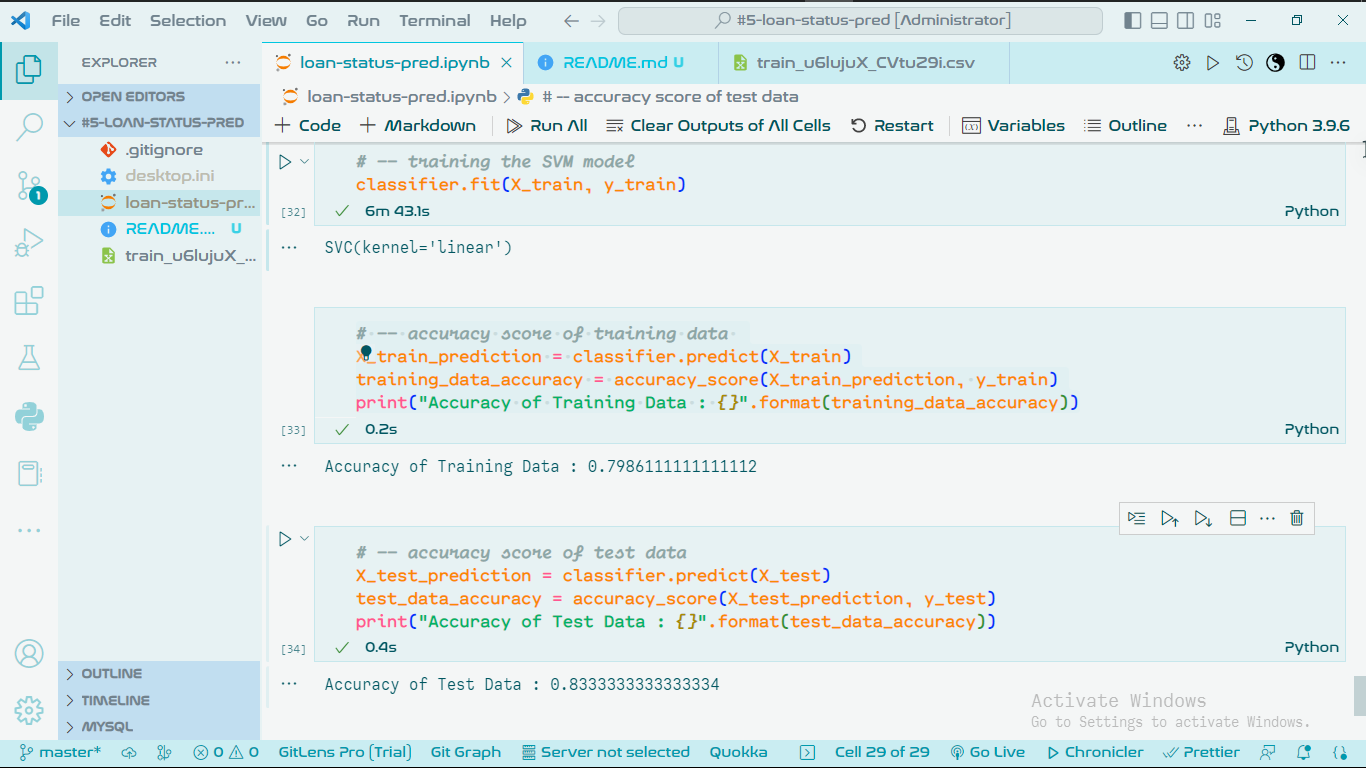Viewport: 1366px width, 768px height.
Task: Open notification bell in status bar
Action: point(1303,752)
